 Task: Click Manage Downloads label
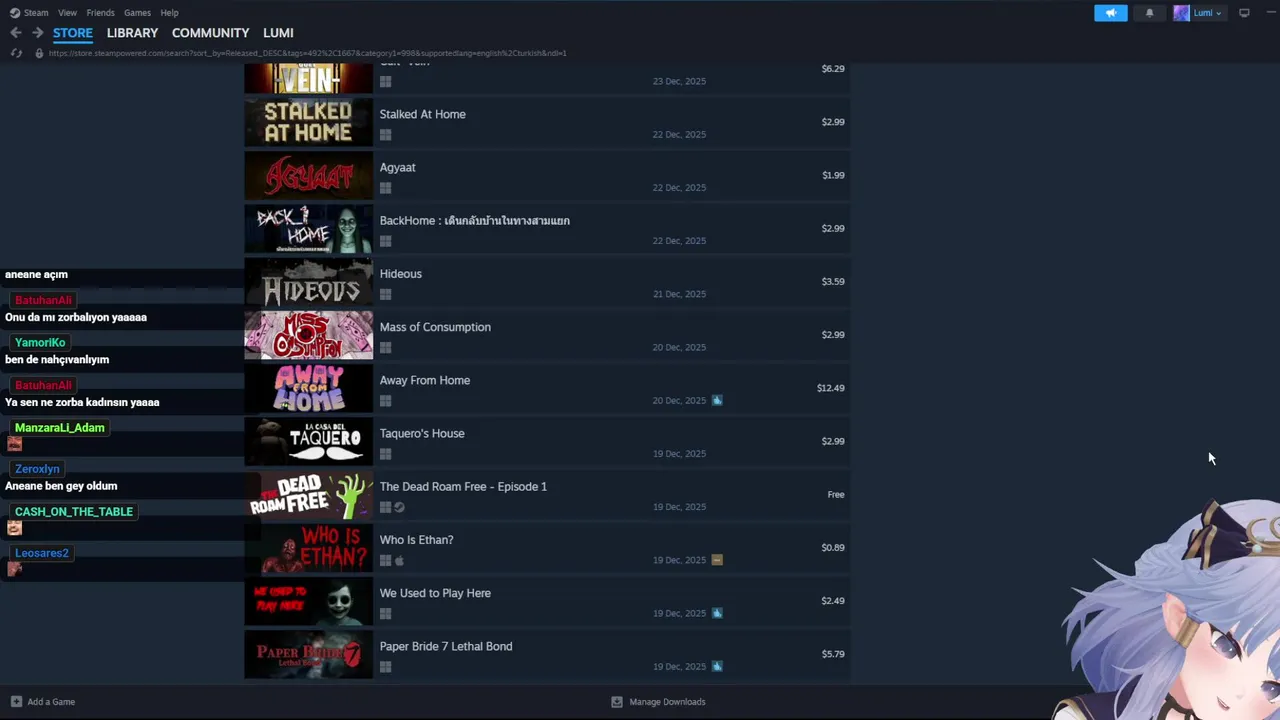click(667, 702)
